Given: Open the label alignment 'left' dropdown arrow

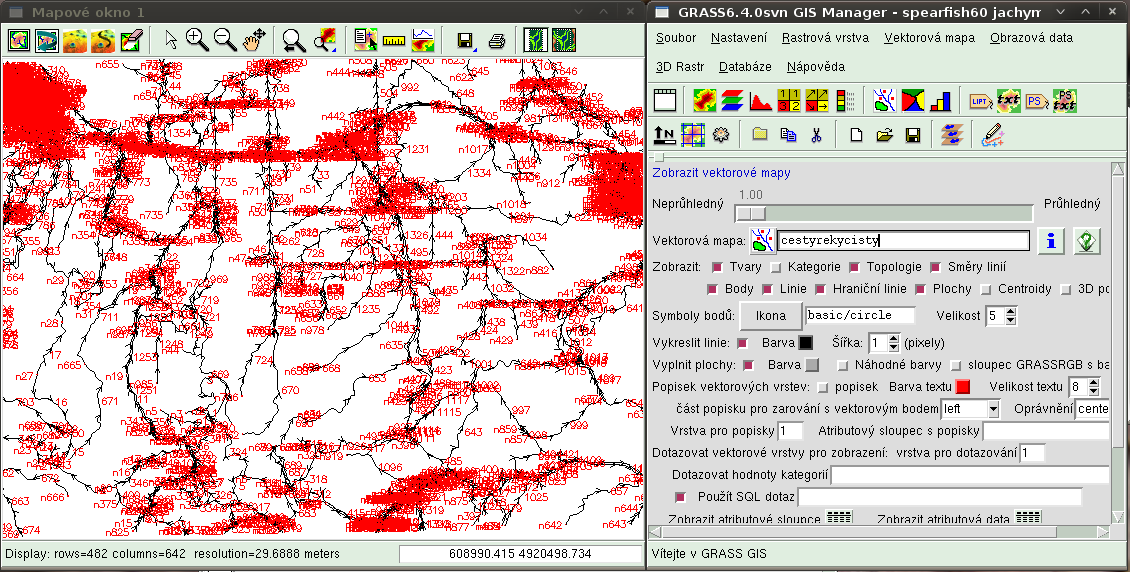Looking at the screenshot, I should [x=993, y=408].
